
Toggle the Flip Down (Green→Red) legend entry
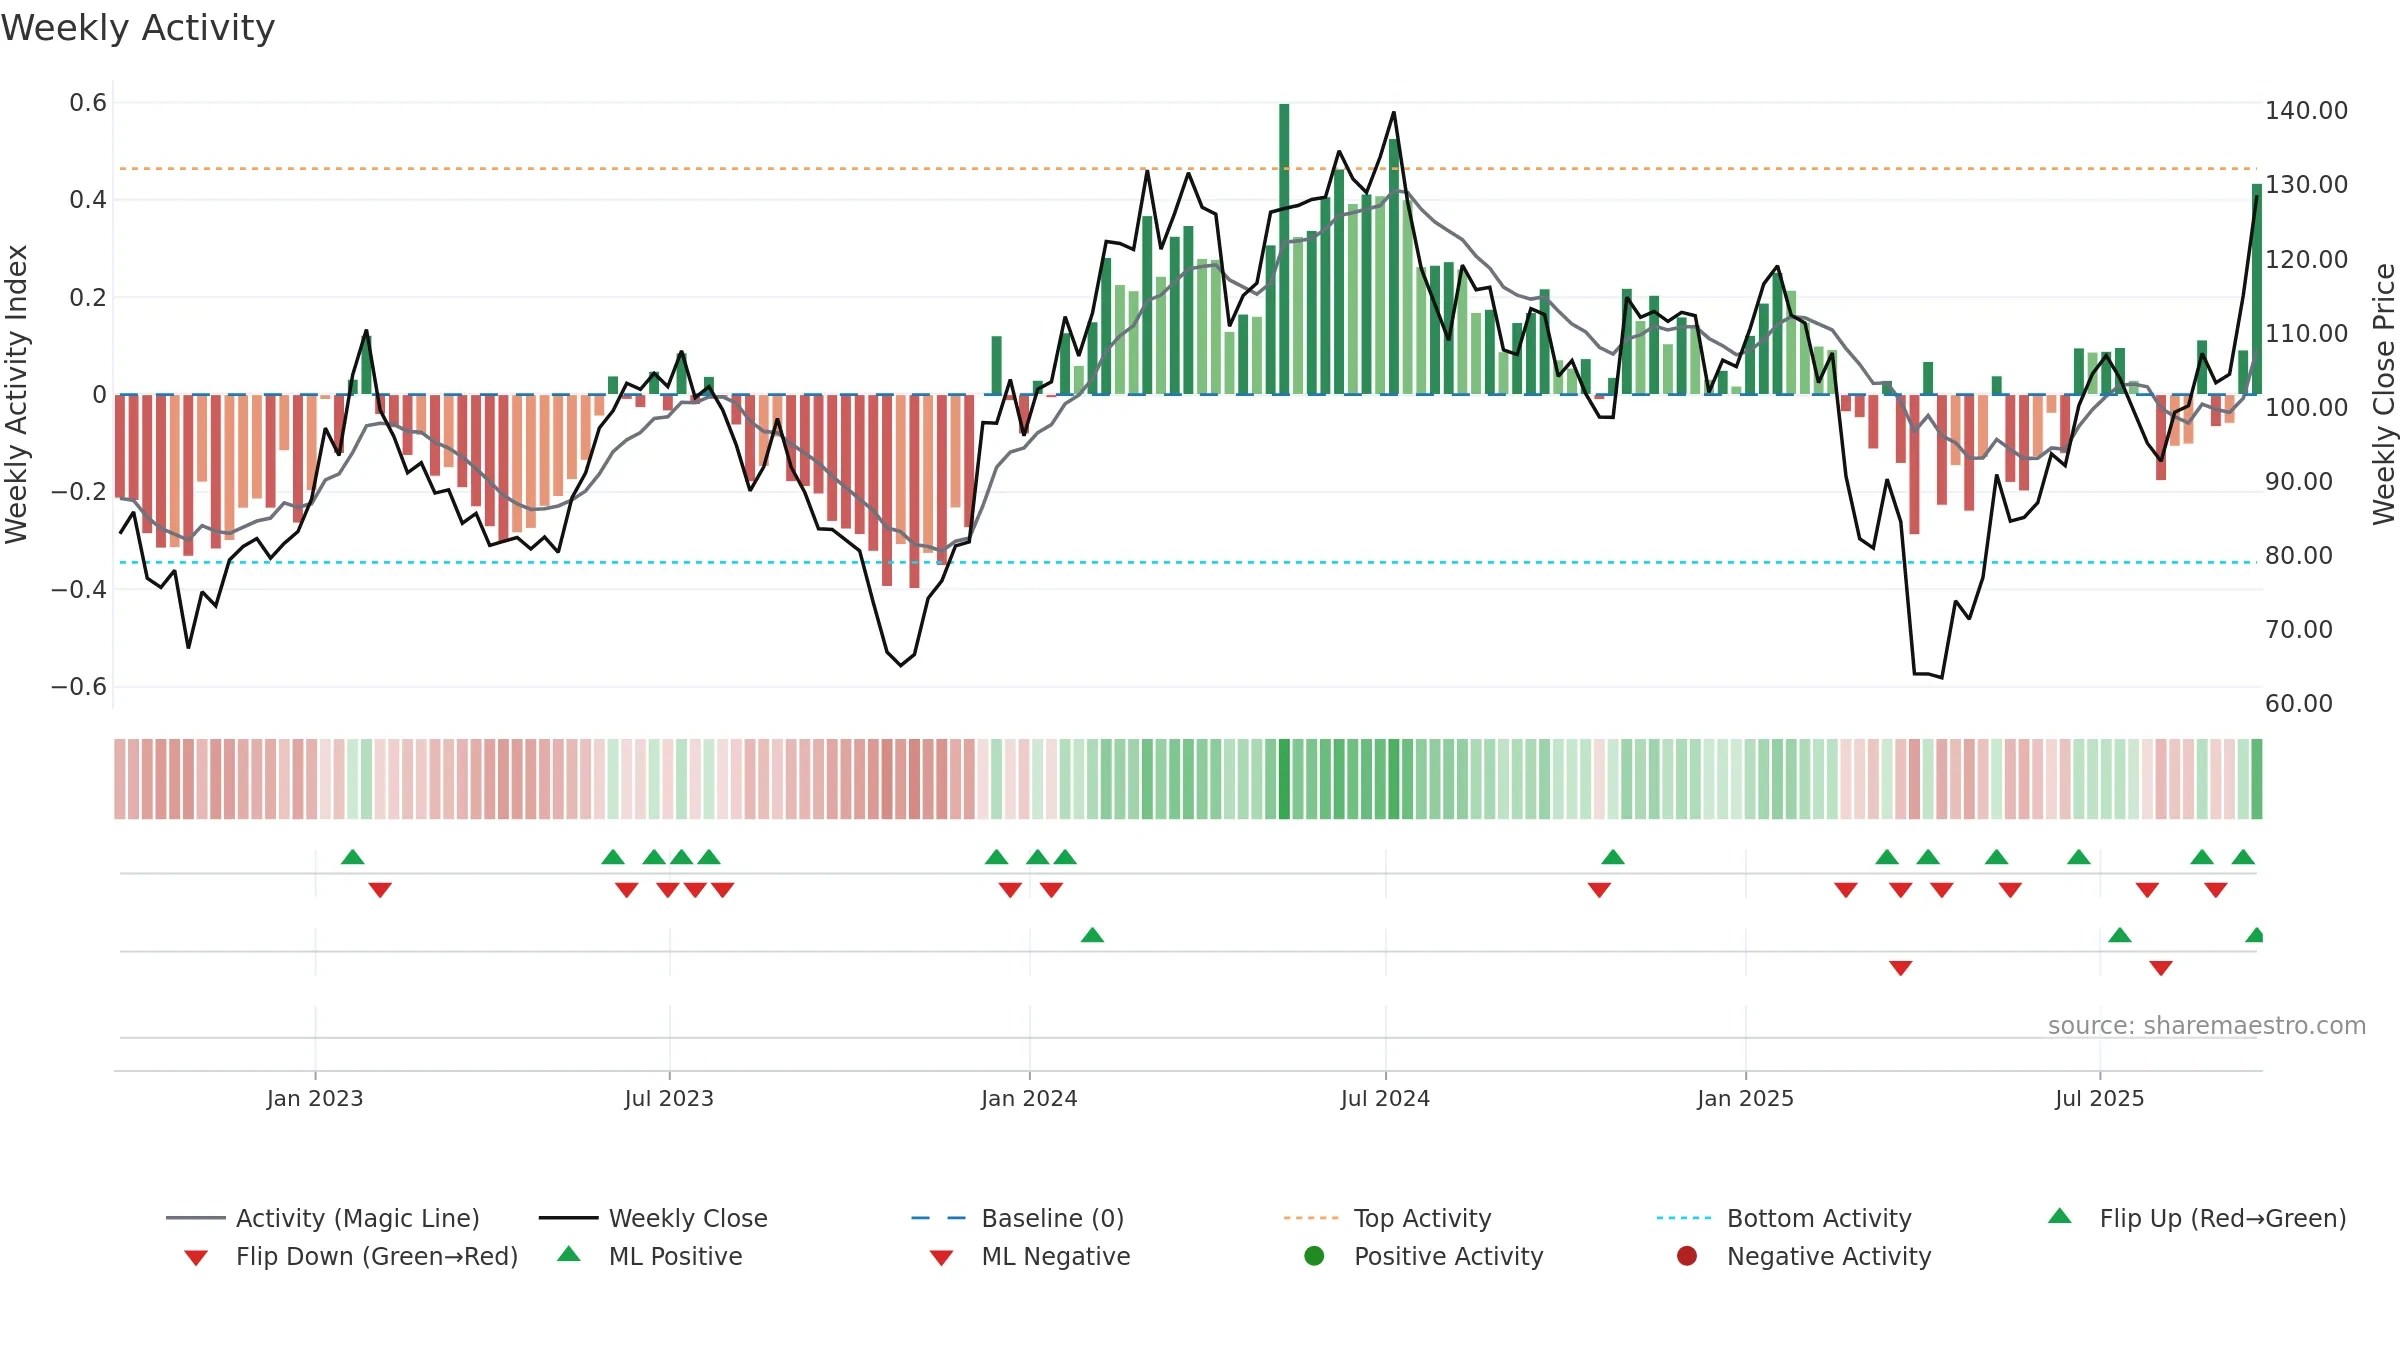tap(350, 1256)
